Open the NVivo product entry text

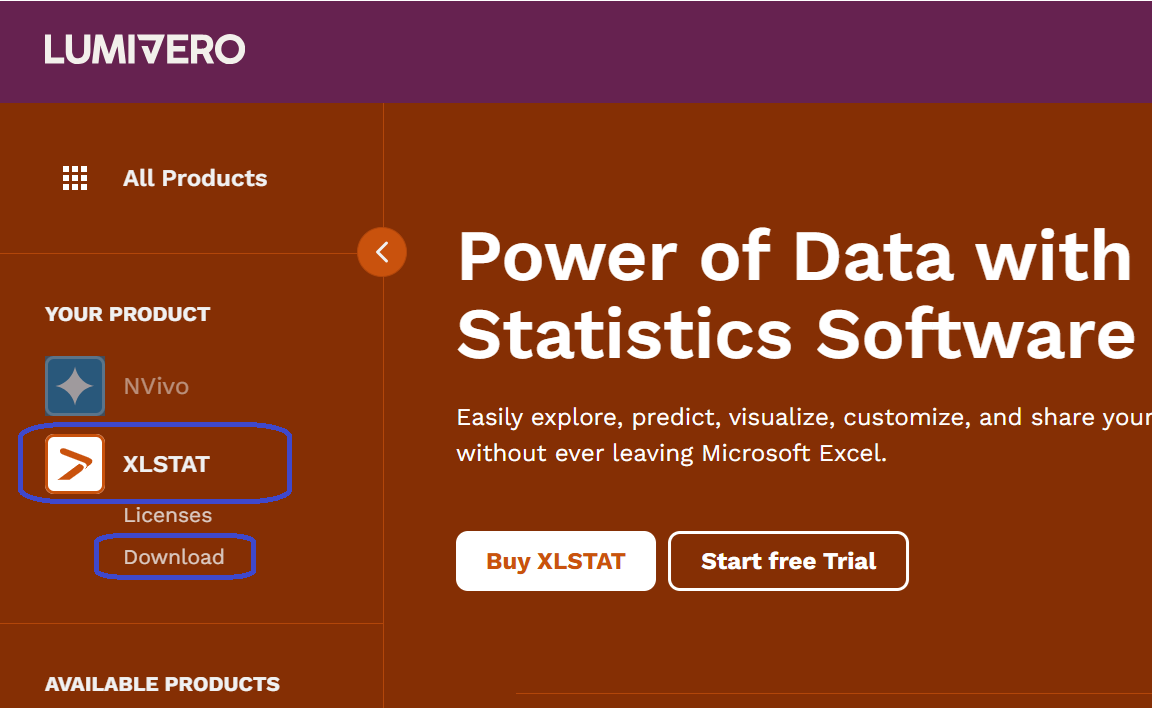click(x=156, y=386)
